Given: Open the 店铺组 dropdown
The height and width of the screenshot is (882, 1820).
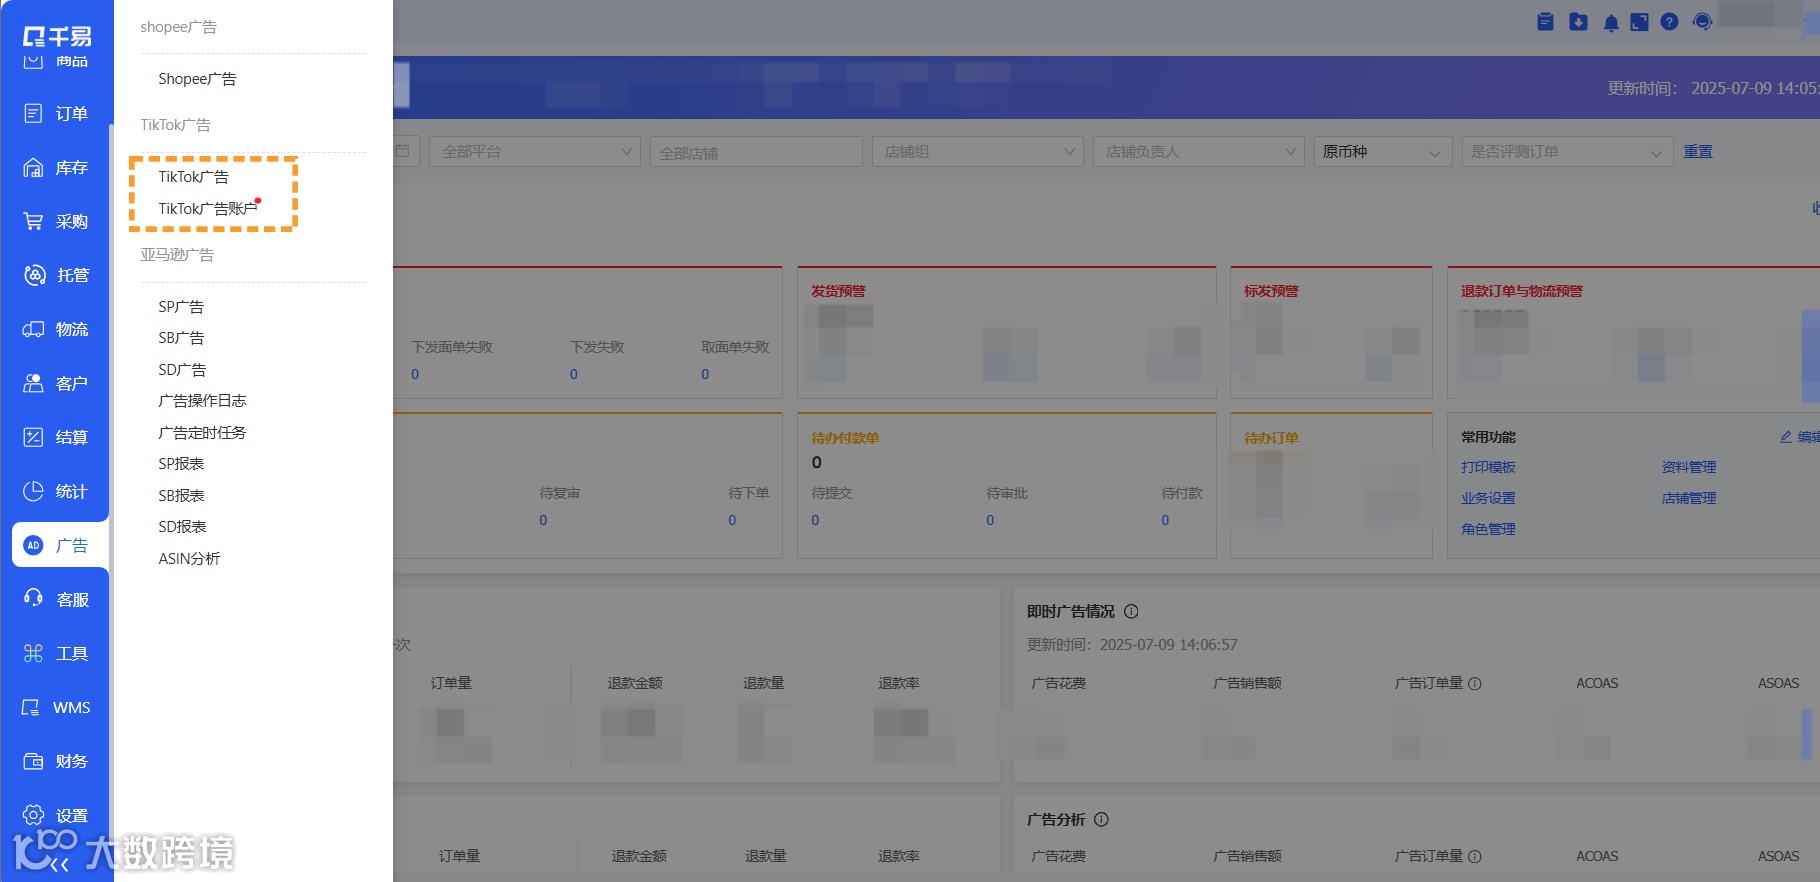Looking at the screenshot, I should 977,152.
